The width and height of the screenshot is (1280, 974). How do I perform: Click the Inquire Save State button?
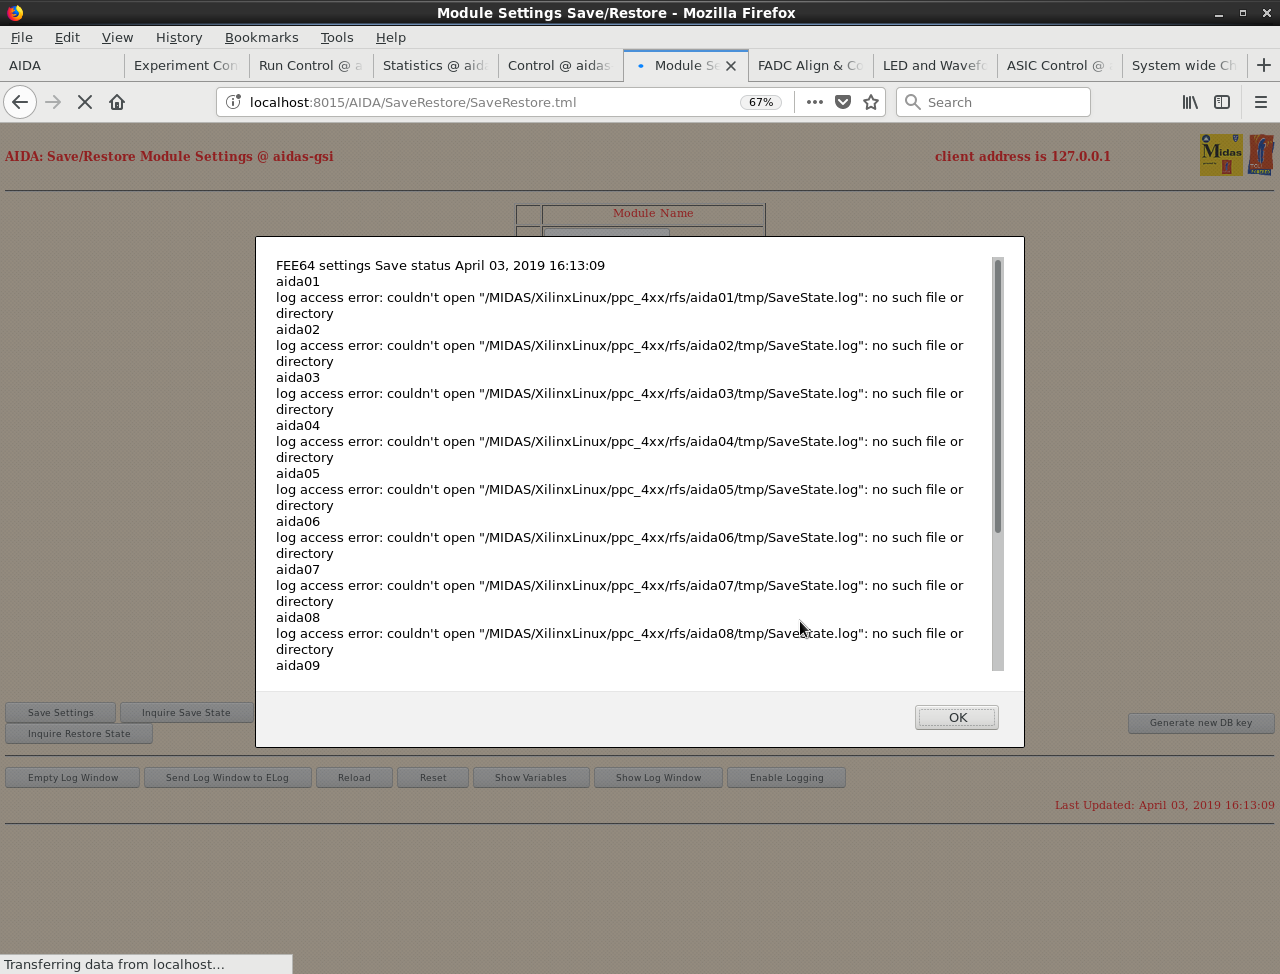(x=186, y=713)
